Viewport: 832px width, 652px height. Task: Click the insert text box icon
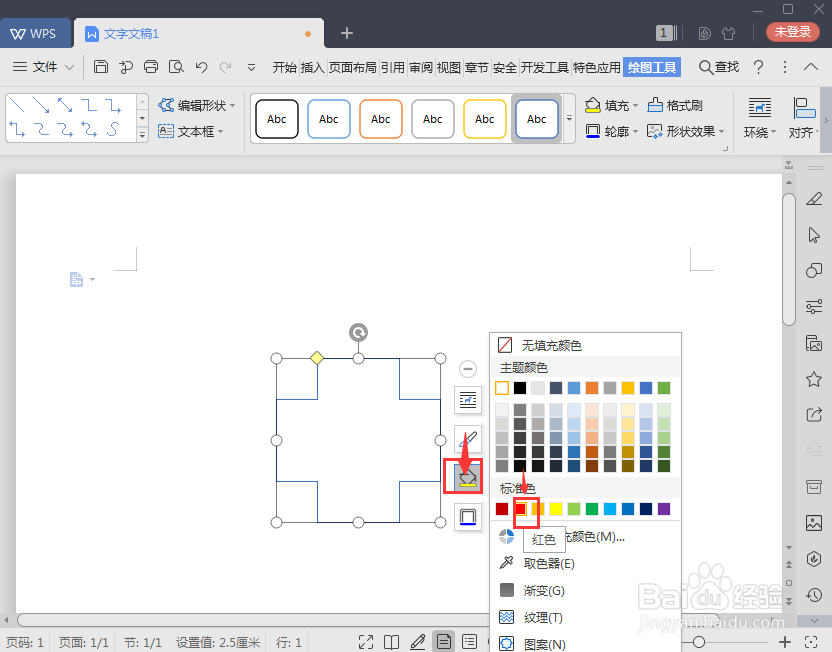166,130
